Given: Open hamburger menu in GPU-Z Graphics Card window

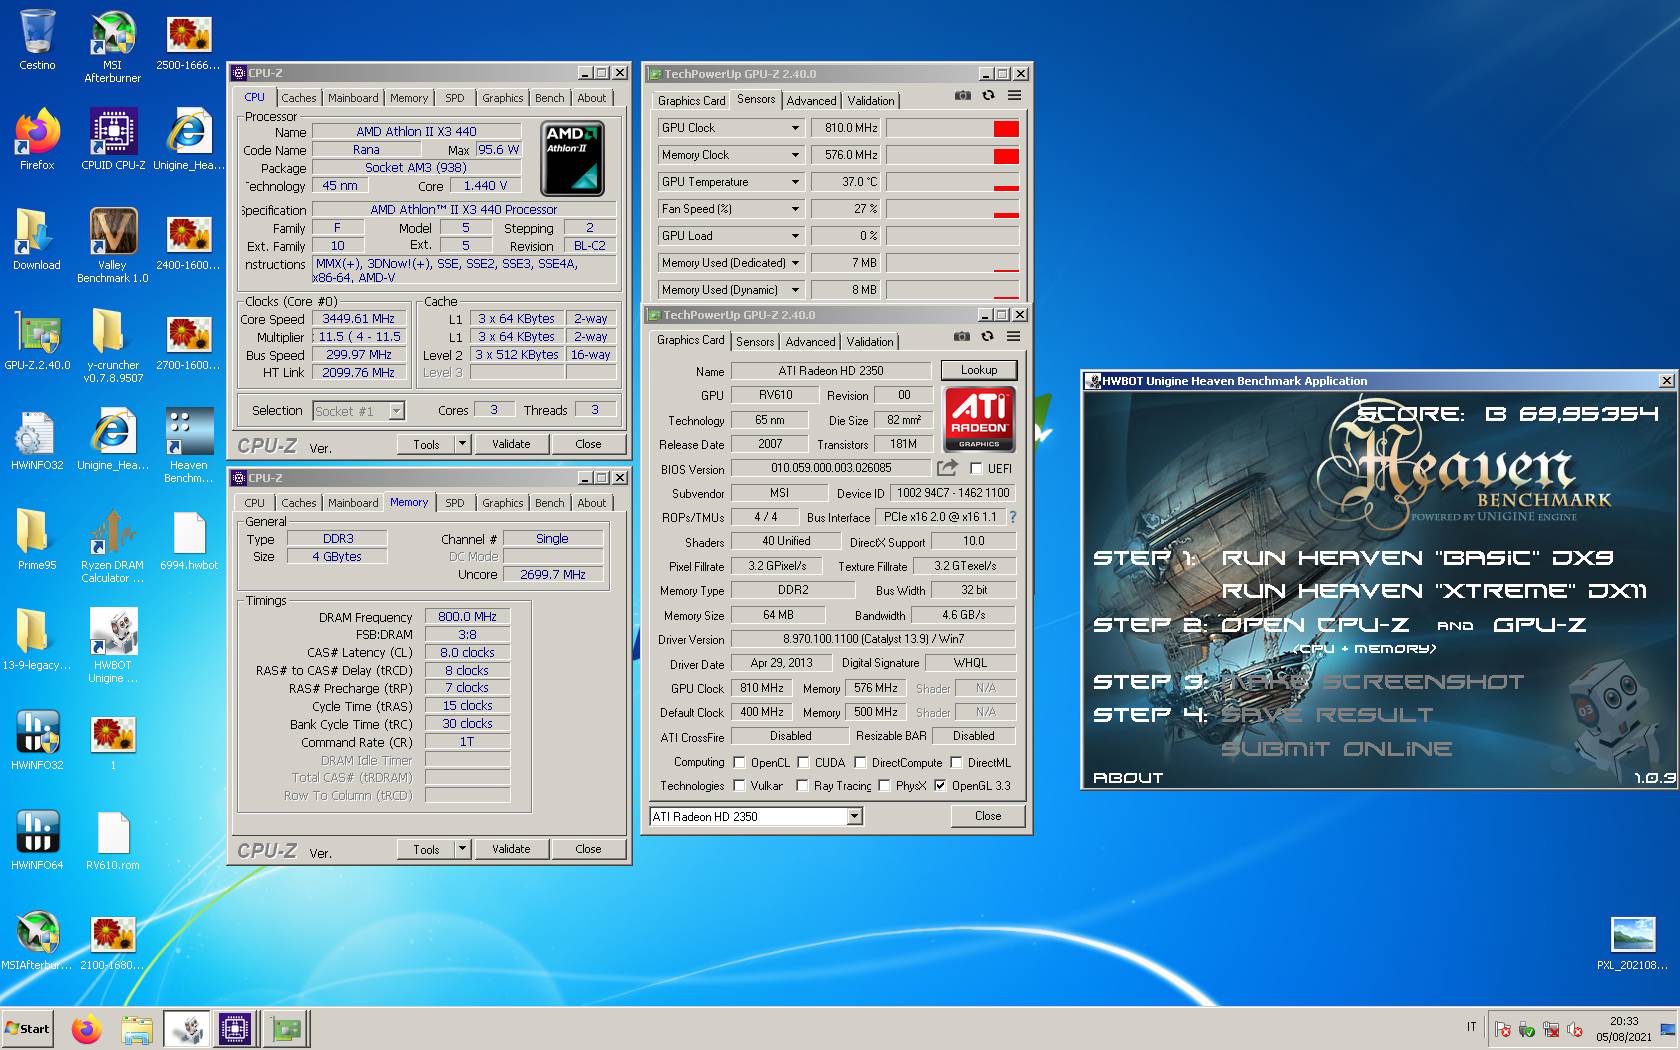Looking at the screenshot, I should (x=1013, y=337).
